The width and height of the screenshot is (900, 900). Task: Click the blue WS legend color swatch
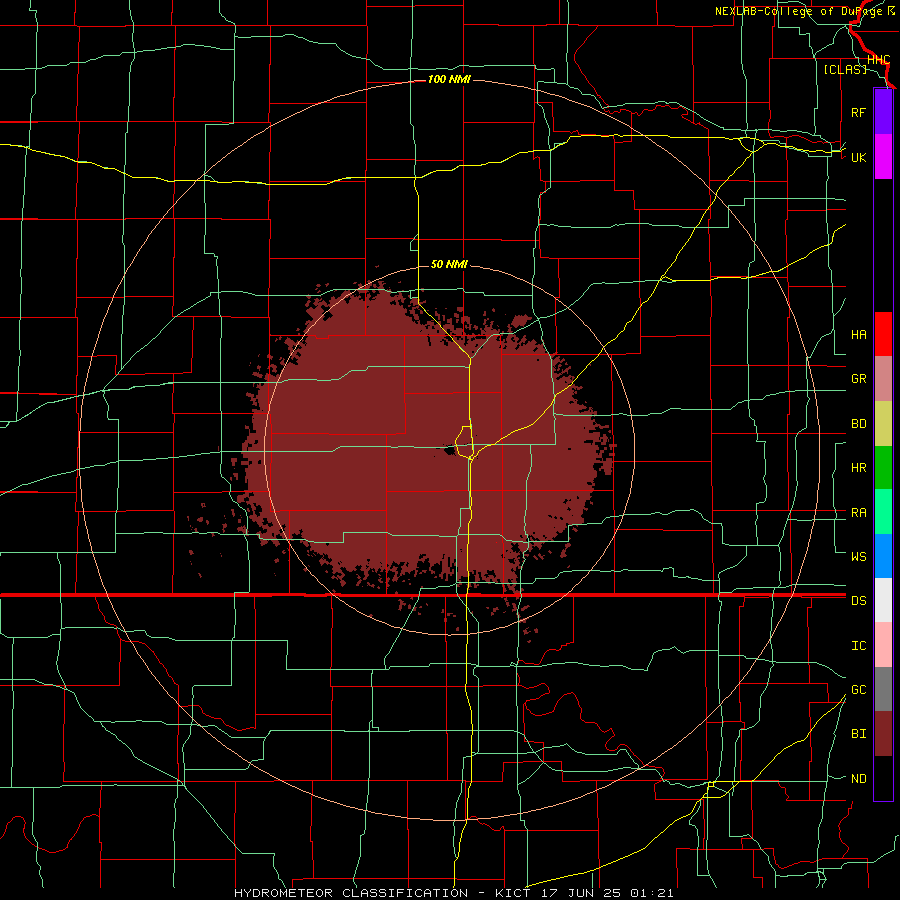pos(883,556)
